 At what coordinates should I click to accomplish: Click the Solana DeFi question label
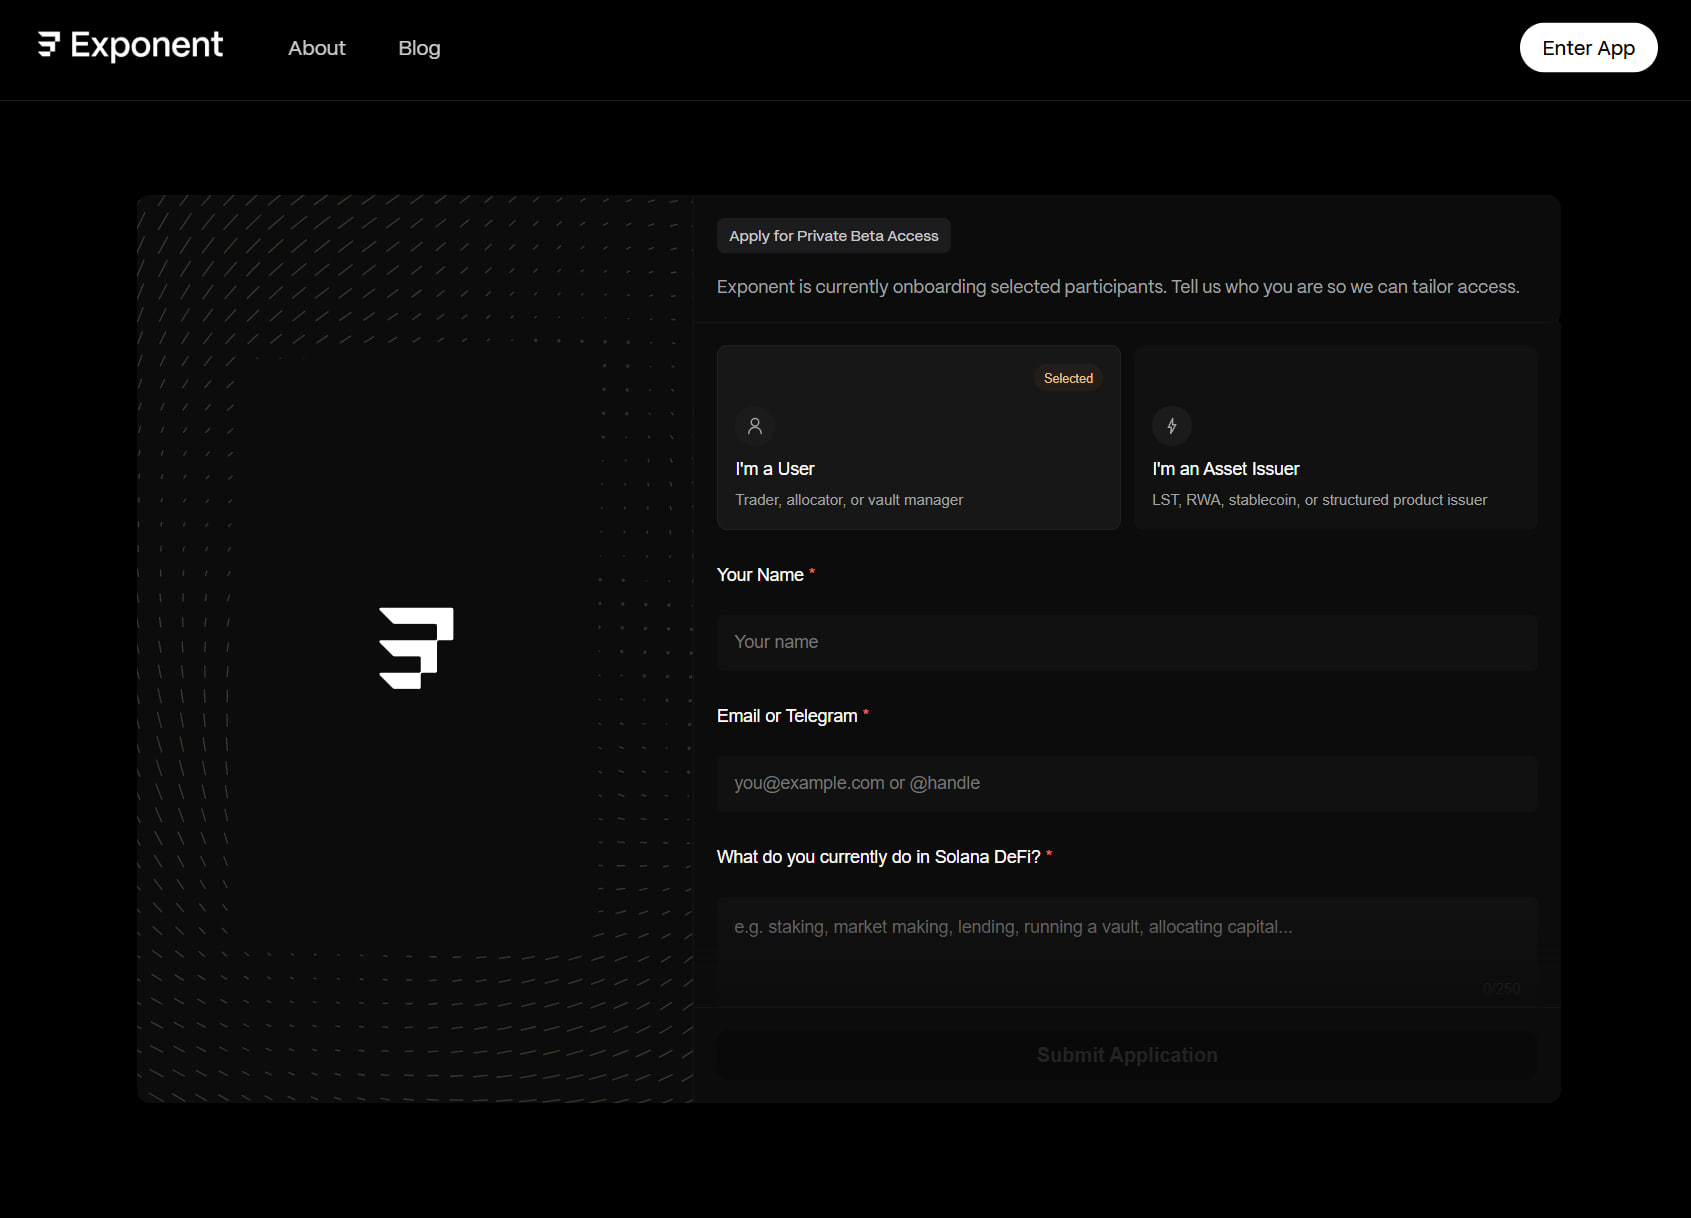878,857
